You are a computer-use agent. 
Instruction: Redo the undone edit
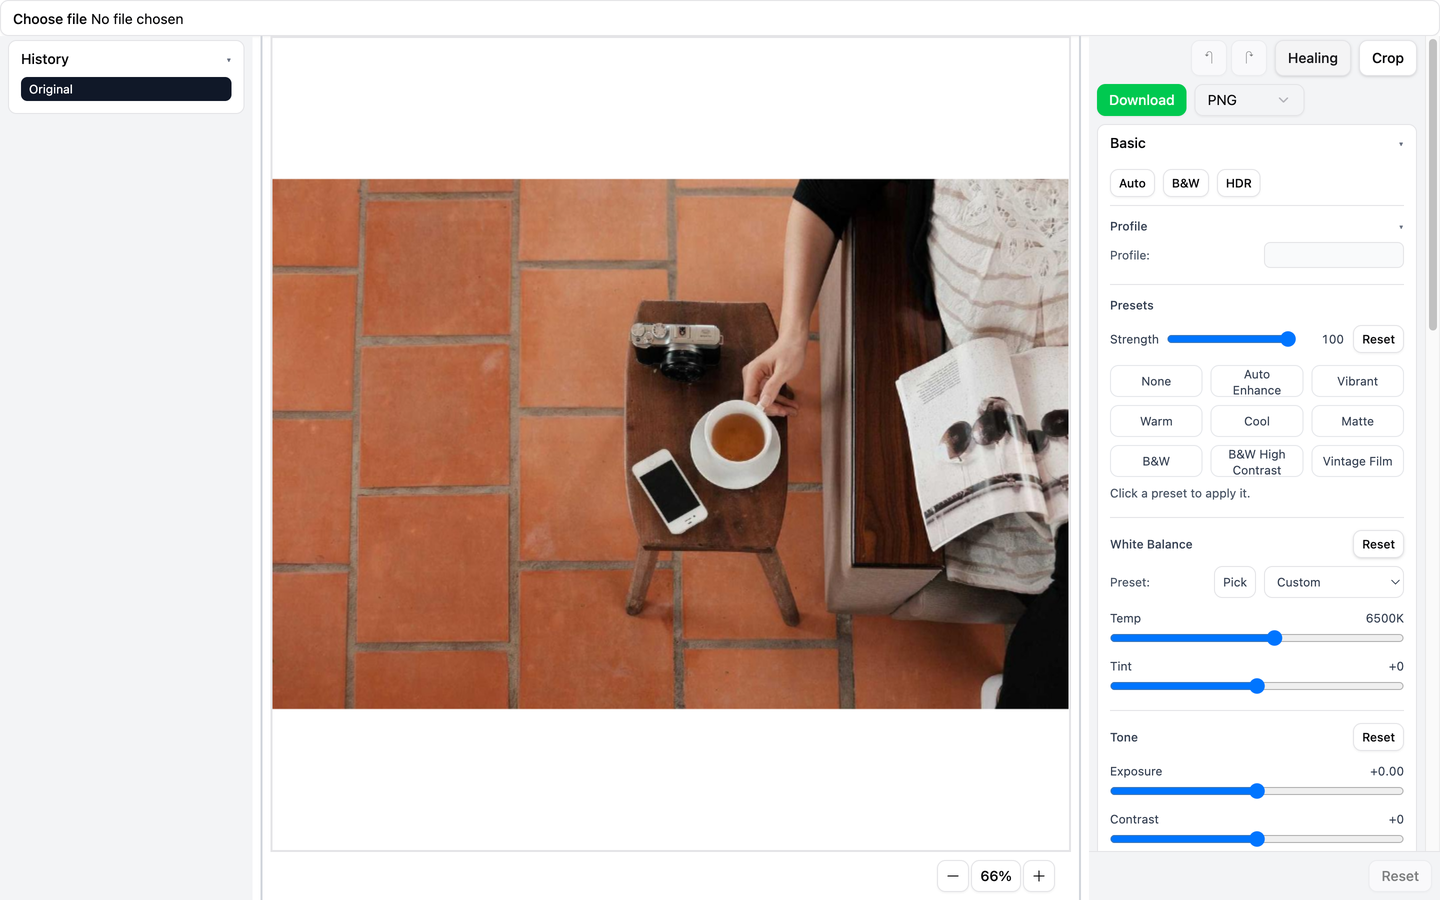[1249, 58]
